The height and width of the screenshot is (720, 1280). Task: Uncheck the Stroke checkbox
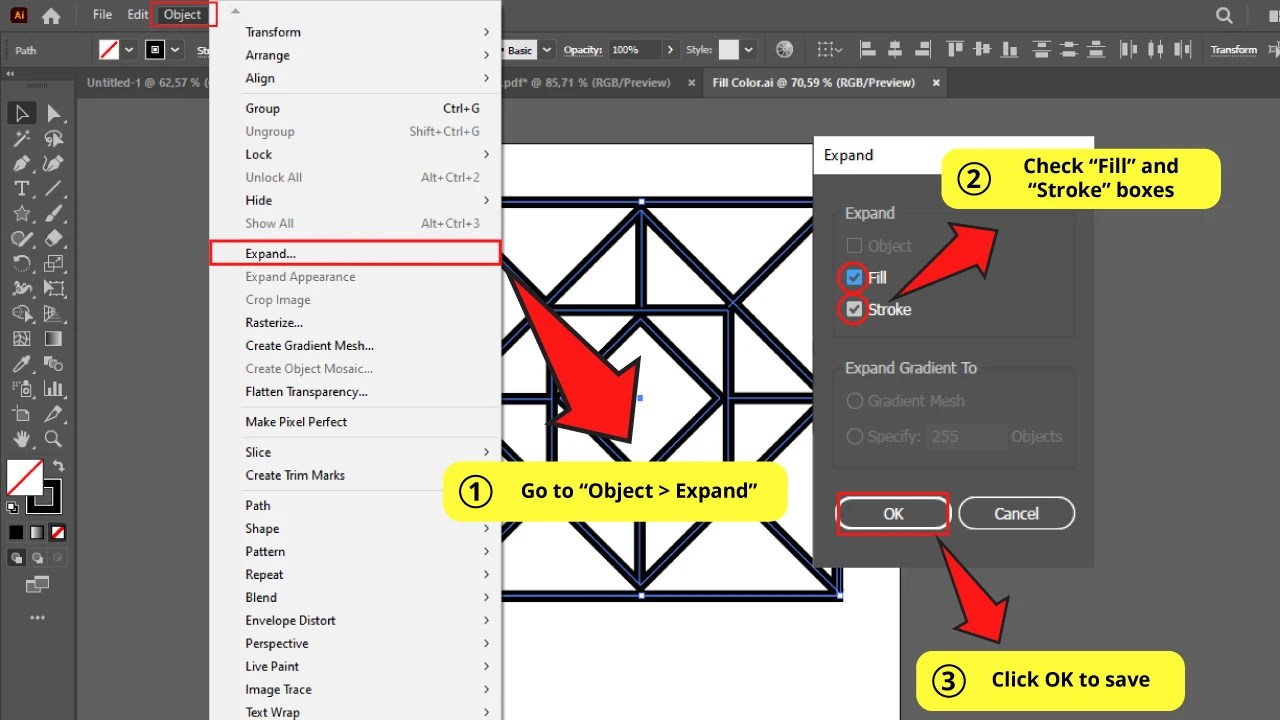(854, 309)
